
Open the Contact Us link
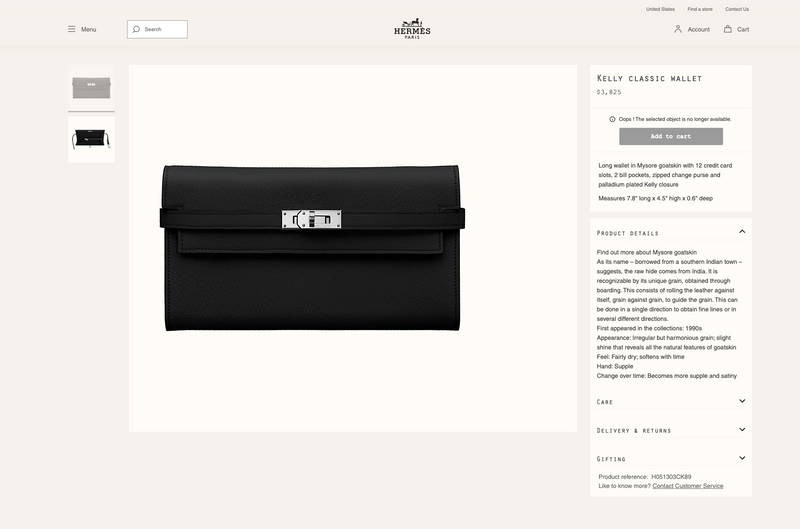coord(737,9)
